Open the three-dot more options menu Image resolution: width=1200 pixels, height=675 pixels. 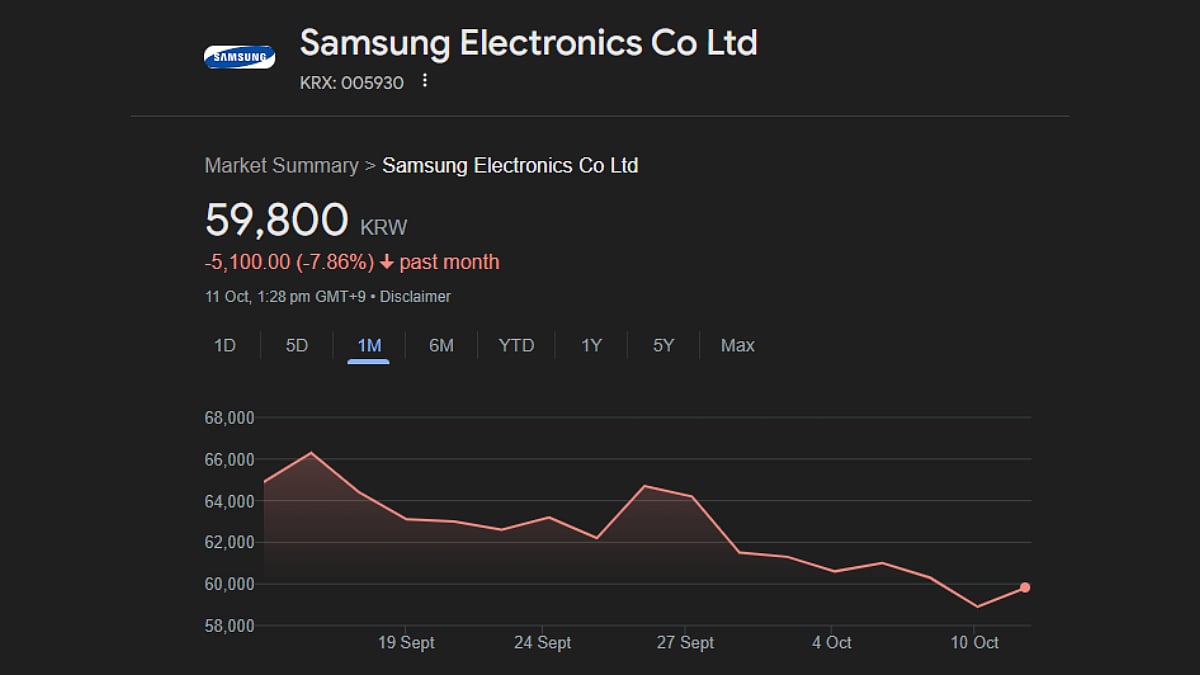[425, 81]
